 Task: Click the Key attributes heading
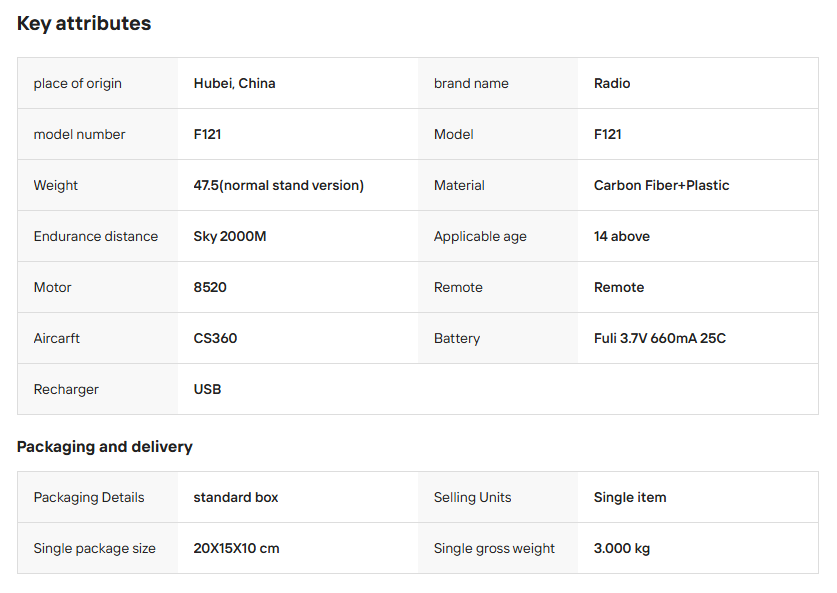click(84, 23)
